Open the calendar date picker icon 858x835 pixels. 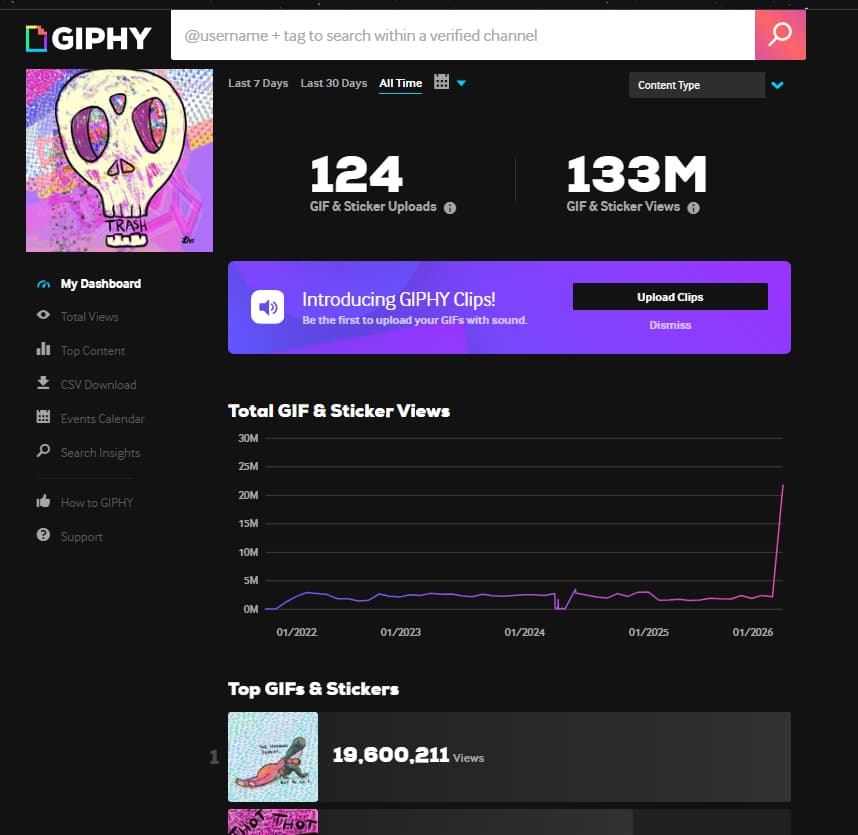click(442, 82)
